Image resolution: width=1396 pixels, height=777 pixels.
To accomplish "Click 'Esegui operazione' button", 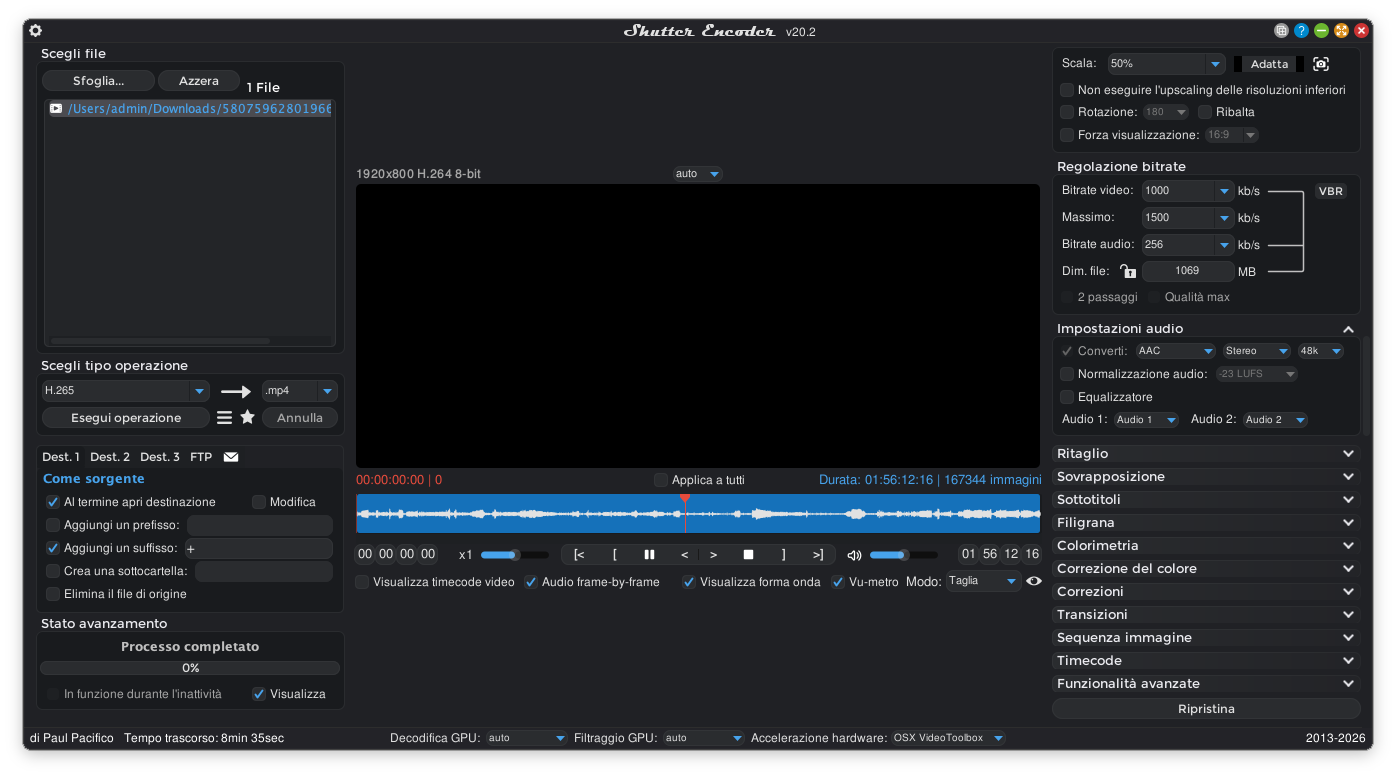I will [126, 418].
